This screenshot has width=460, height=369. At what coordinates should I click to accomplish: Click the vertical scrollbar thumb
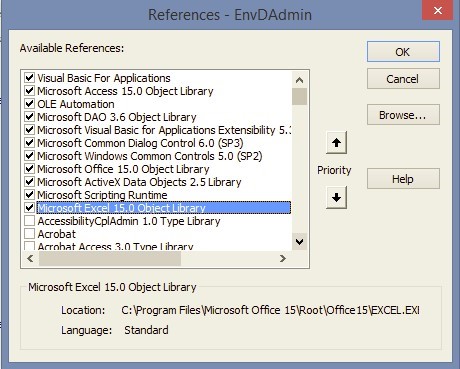coord(299,96)
